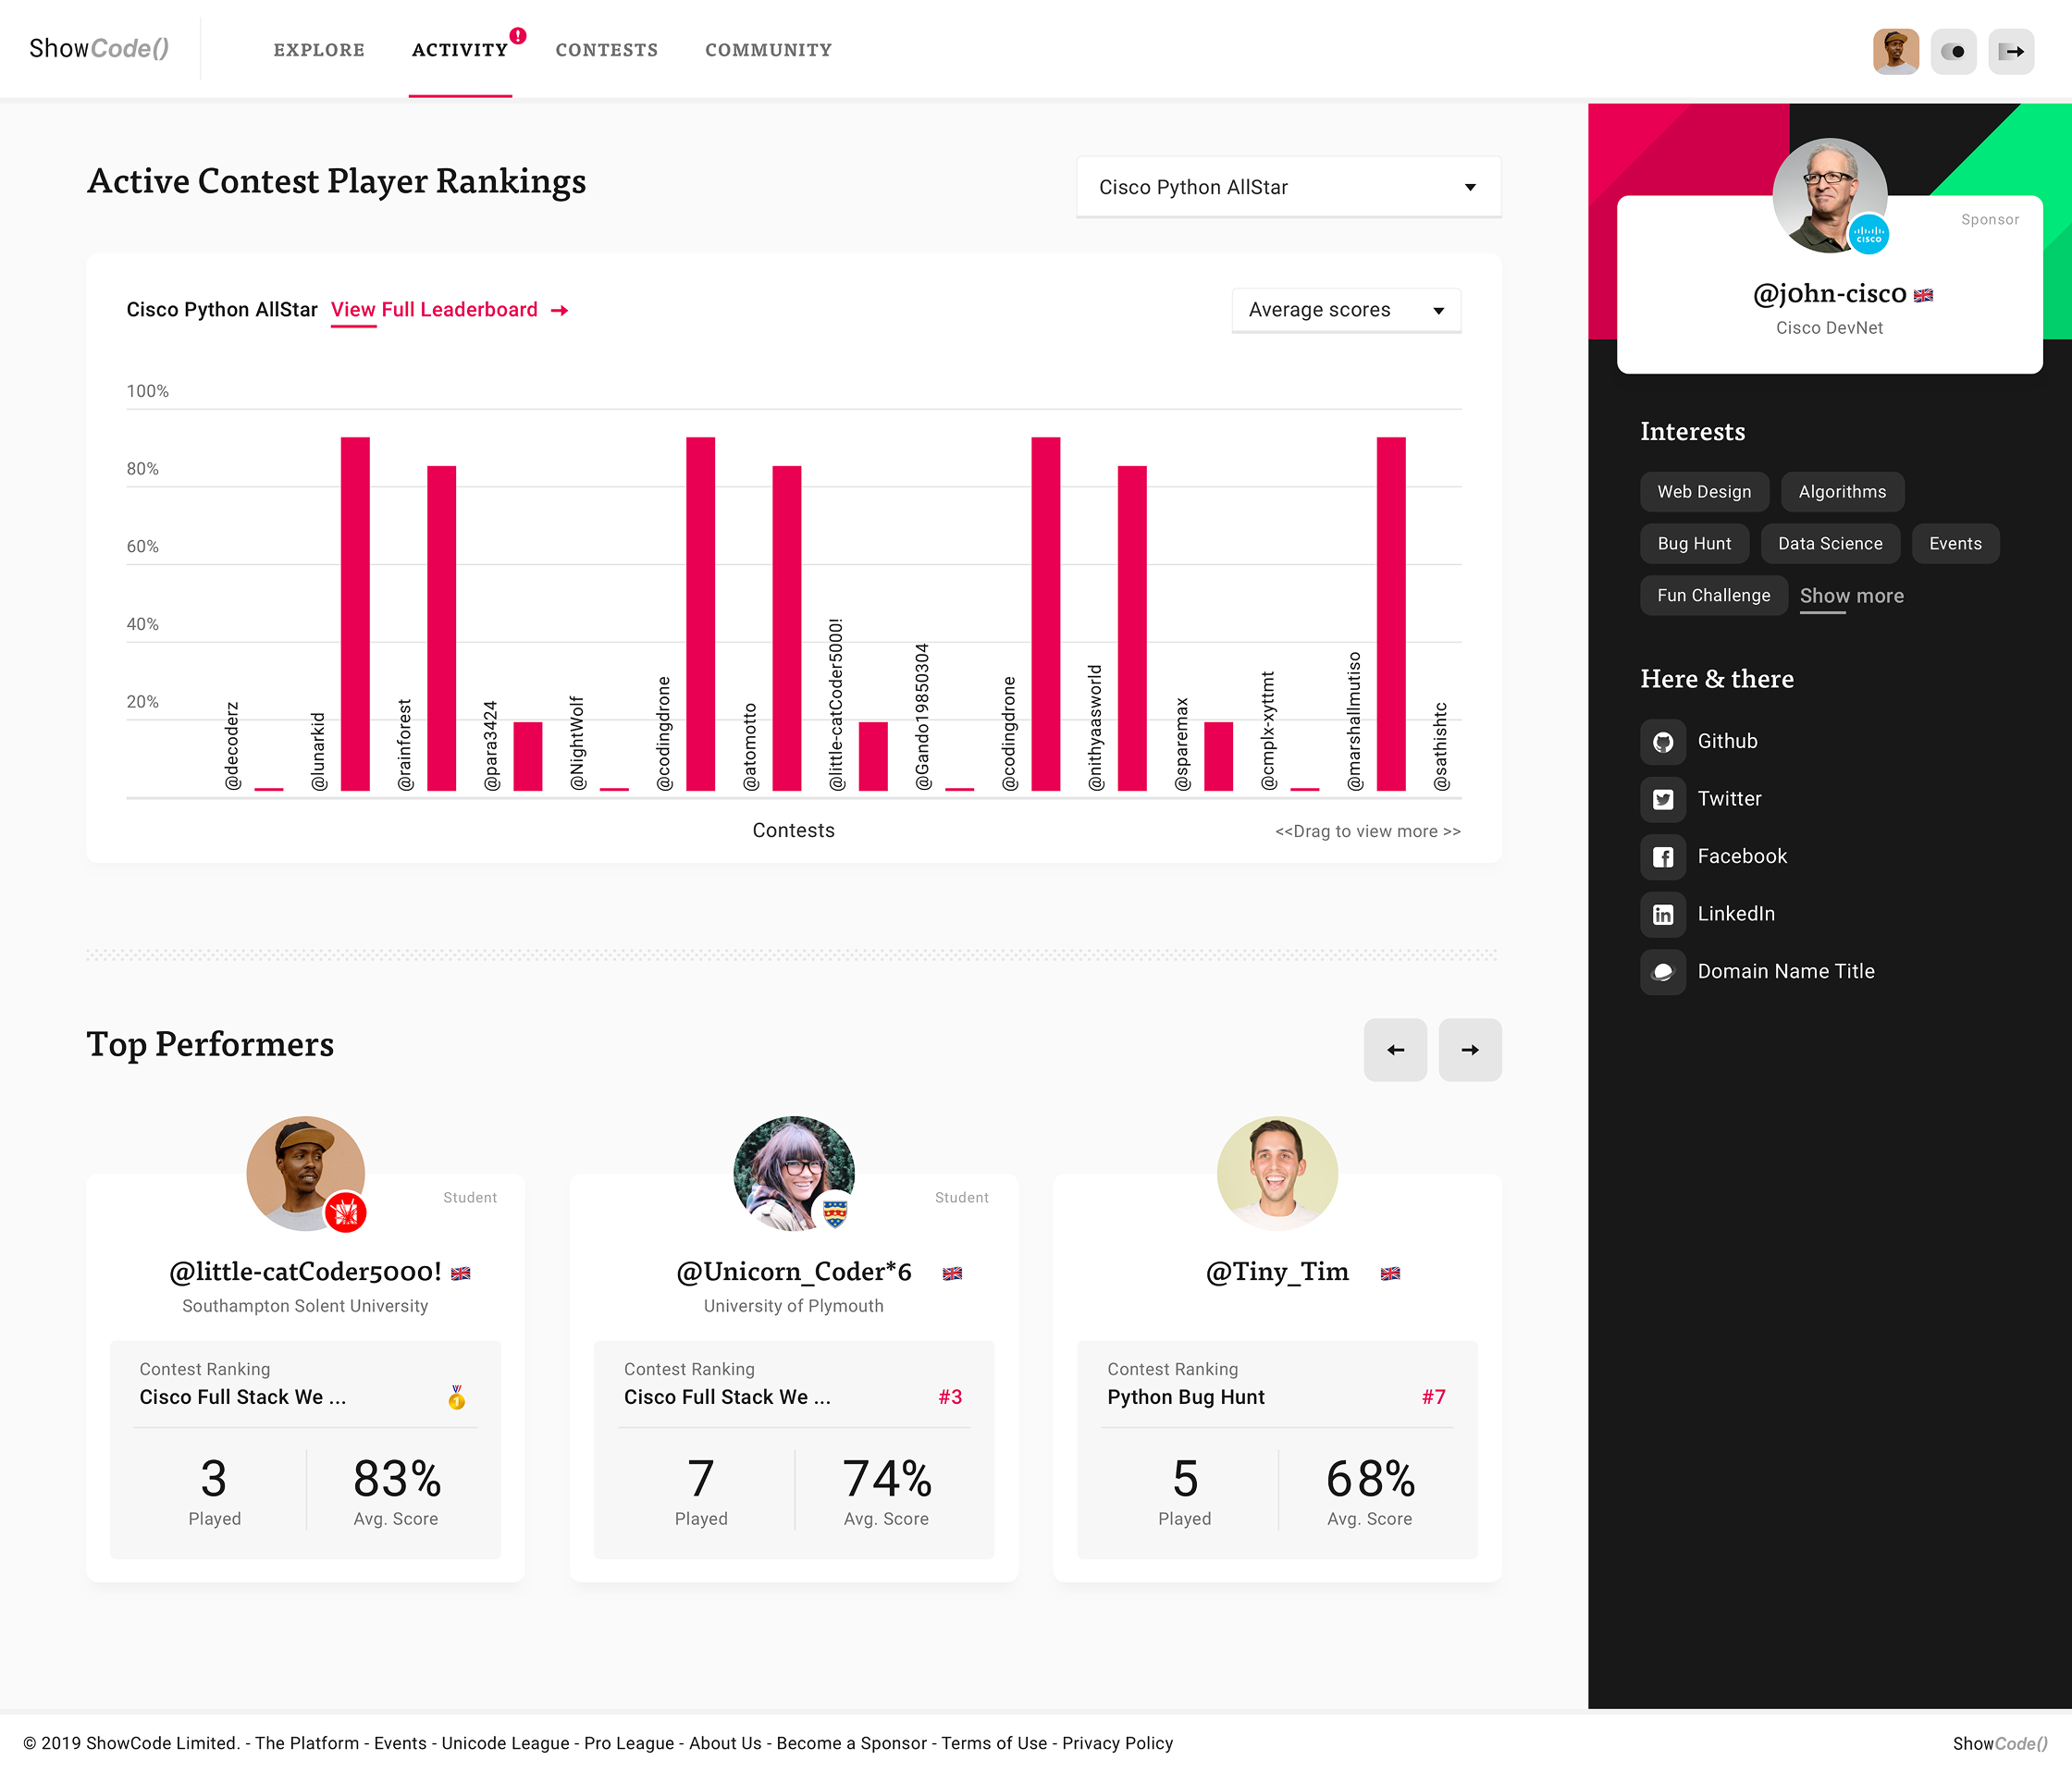Click the #3 ranking for Unicorn_Coder
This screenshot has height=1772, width=2072.
coord(950,1397)
